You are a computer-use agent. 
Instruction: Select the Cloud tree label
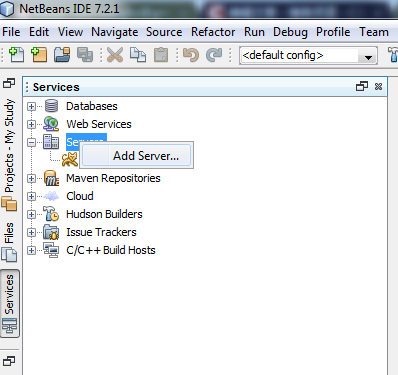tap(80, 196)
